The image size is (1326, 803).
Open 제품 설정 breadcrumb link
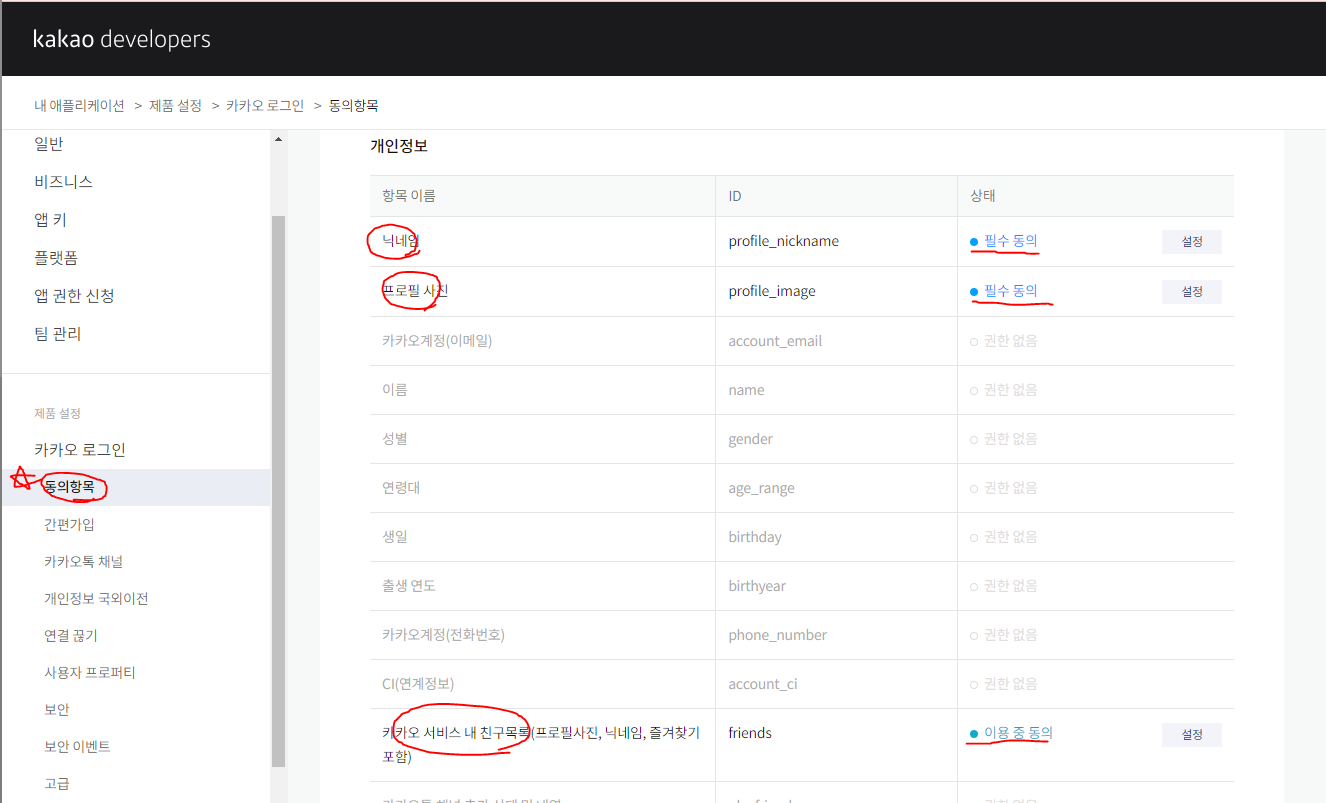click(175, 105)
